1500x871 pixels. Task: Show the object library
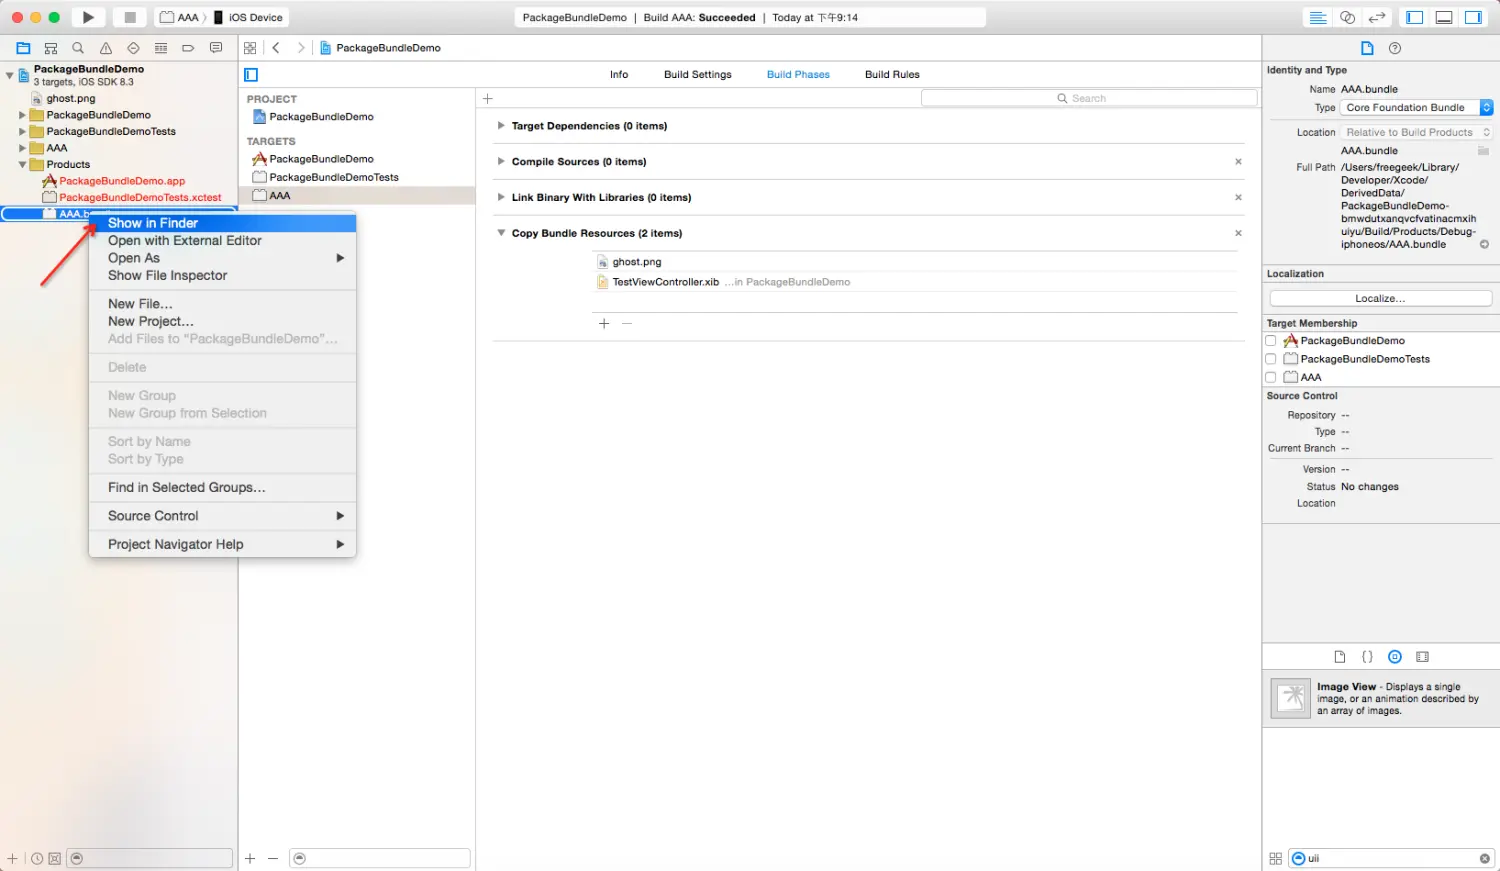(1395, 657)
